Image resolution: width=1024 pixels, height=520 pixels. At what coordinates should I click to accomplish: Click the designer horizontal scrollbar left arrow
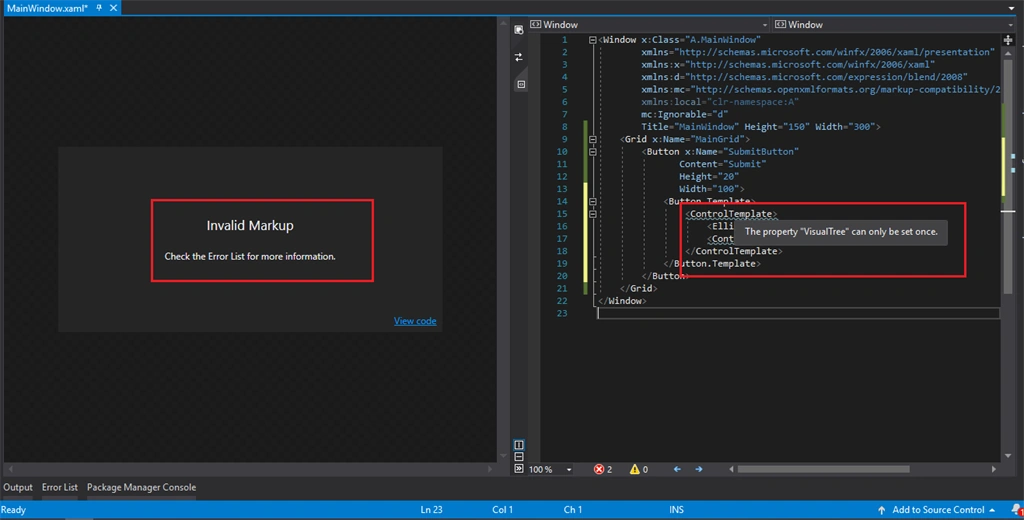pyautogui.click(x=9, y=469)
